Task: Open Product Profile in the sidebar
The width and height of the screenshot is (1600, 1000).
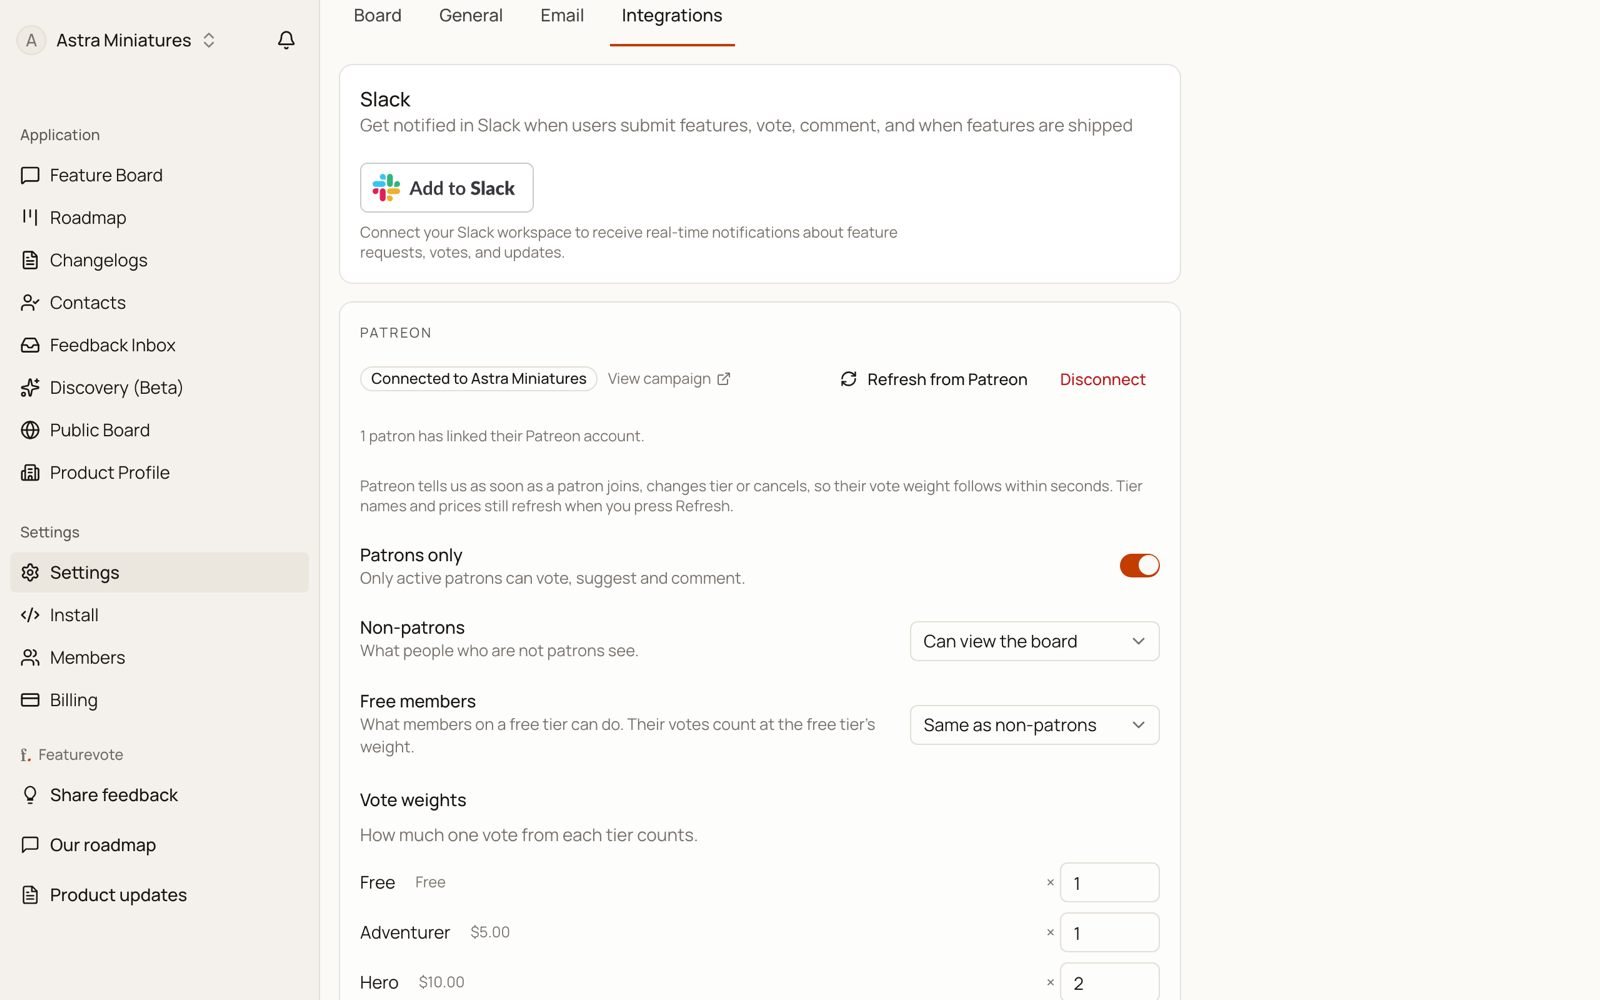Action: [159, 472]
